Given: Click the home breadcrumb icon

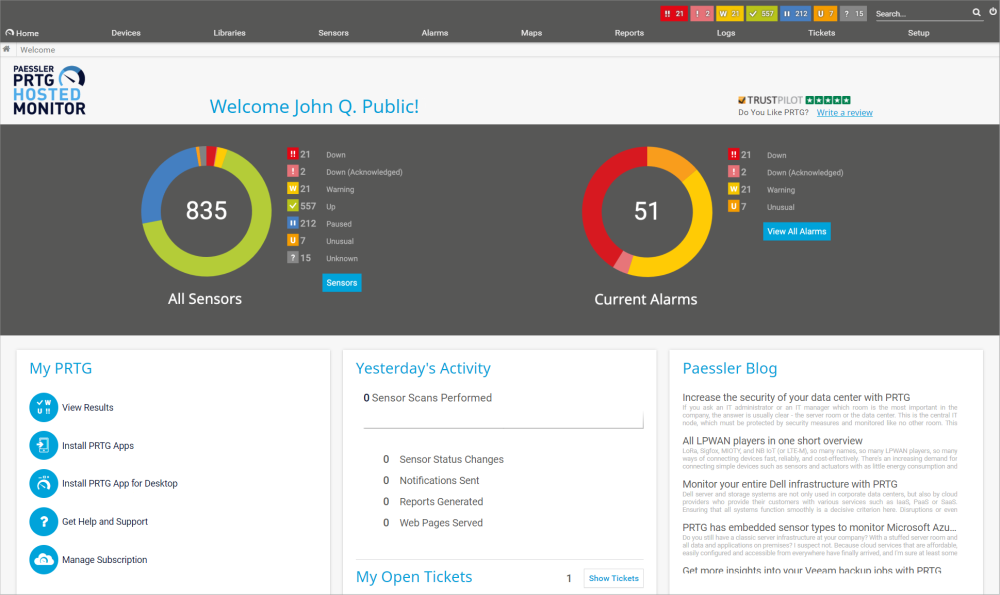Looking at the screenshot, I should coord(8,49).
